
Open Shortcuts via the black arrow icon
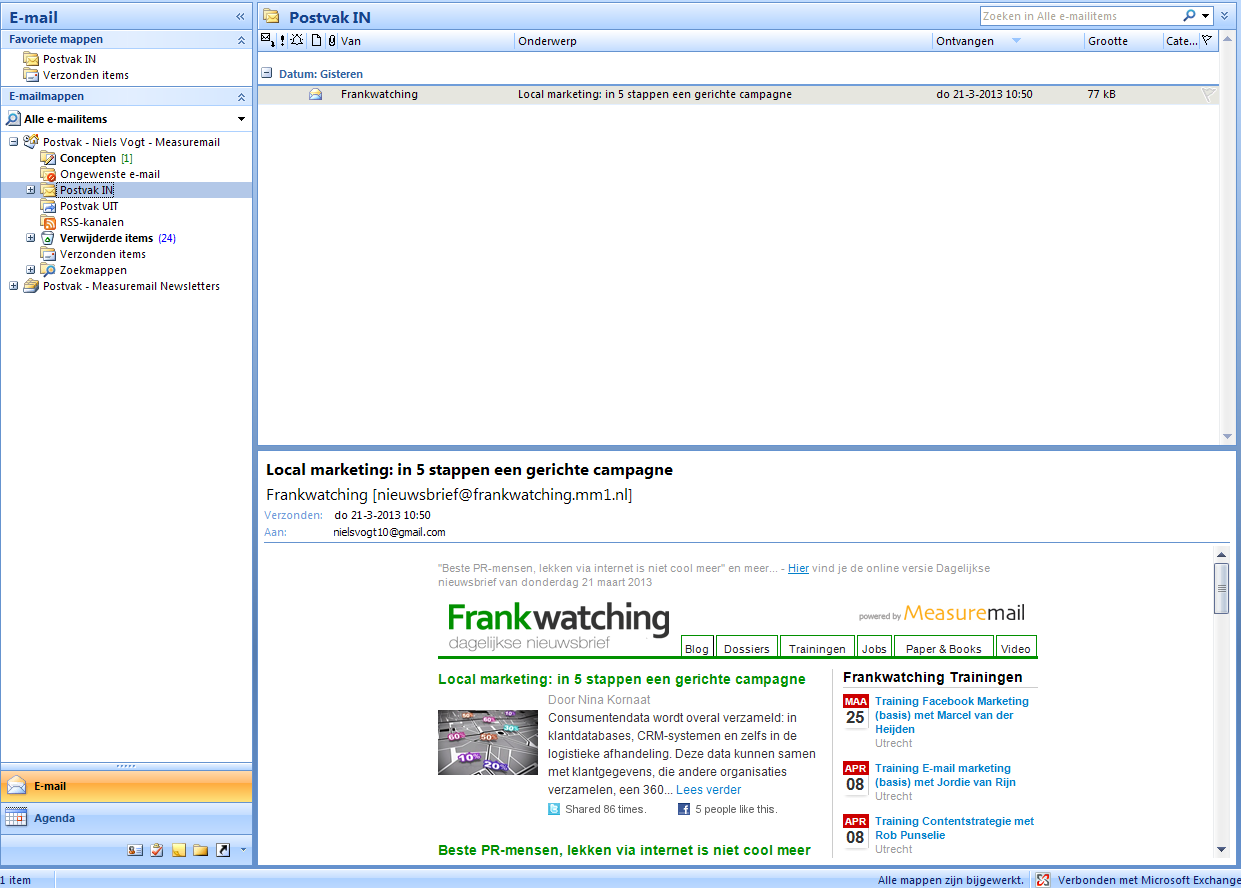pos(223,850)
